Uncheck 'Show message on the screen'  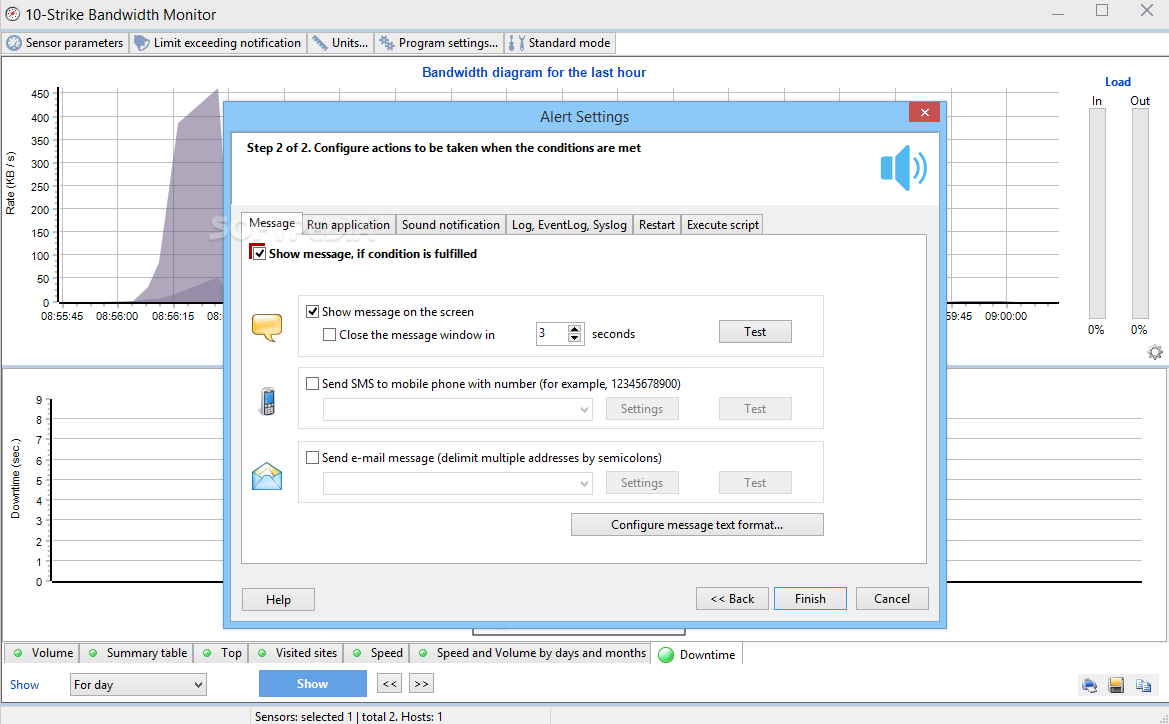(x=312, y=312)
